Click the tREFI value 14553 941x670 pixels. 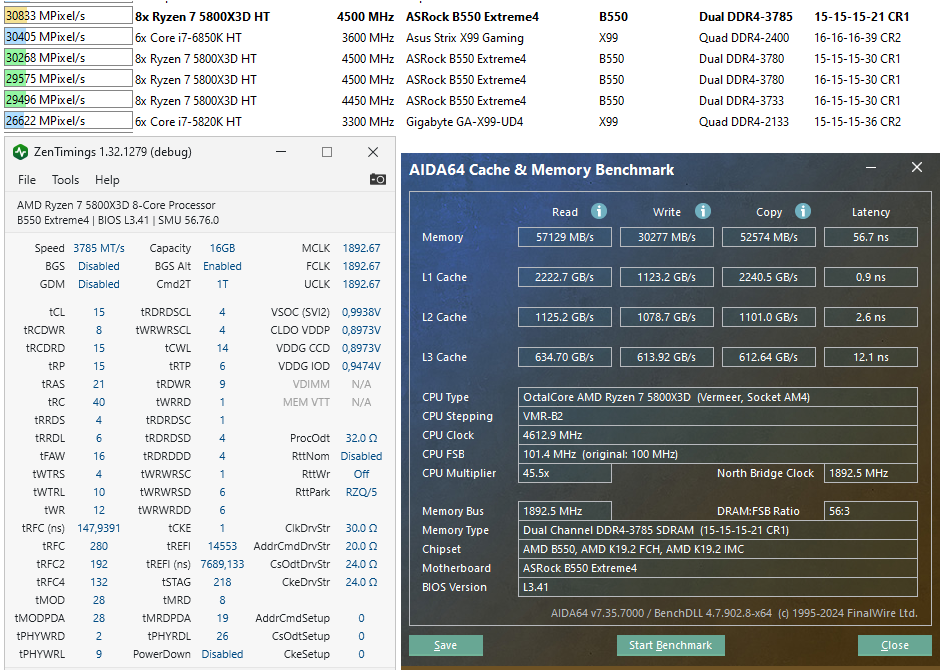point(222,546)
